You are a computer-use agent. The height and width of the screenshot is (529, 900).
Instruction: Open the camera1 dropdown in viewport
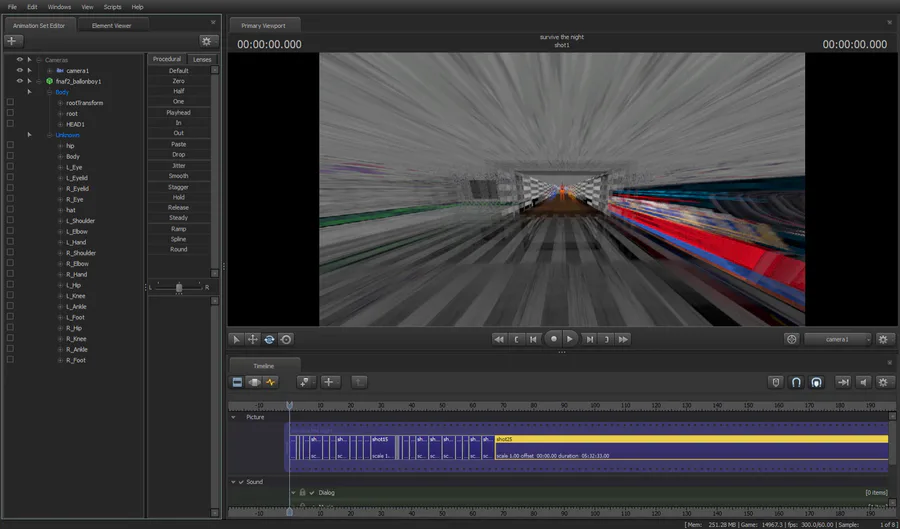click(x=837, y=339)
